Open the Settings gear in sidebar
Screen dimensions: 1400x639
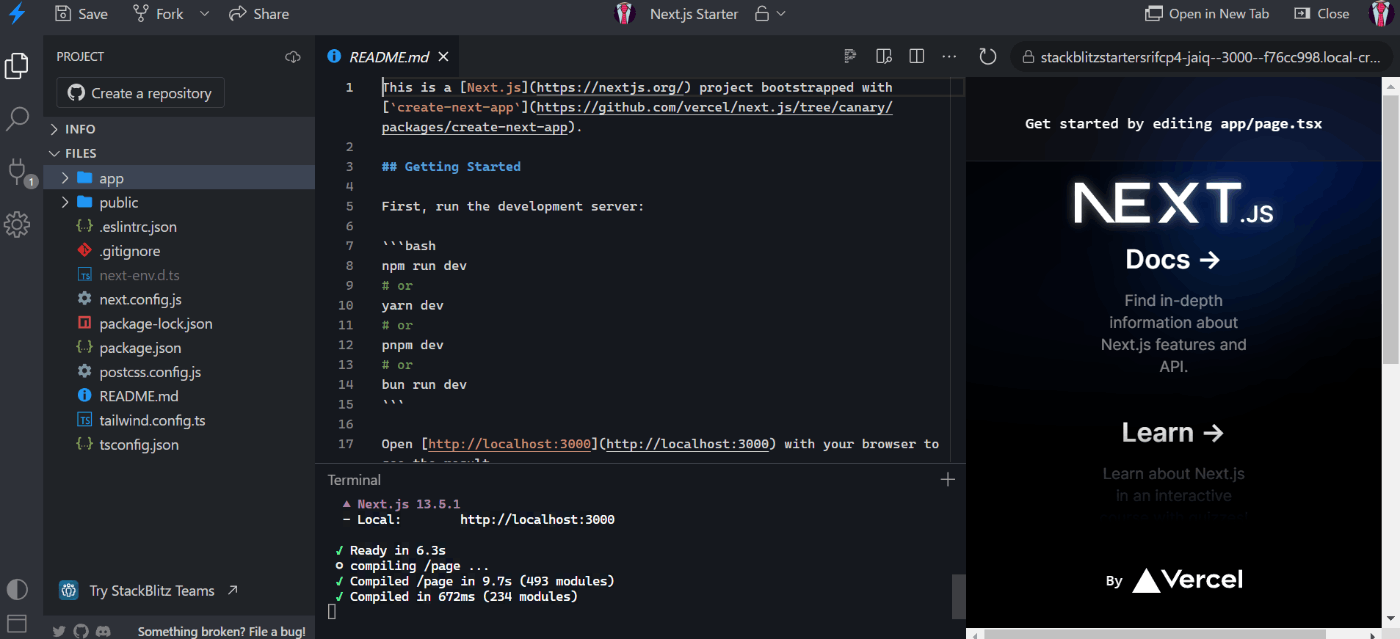pos(17,224)
